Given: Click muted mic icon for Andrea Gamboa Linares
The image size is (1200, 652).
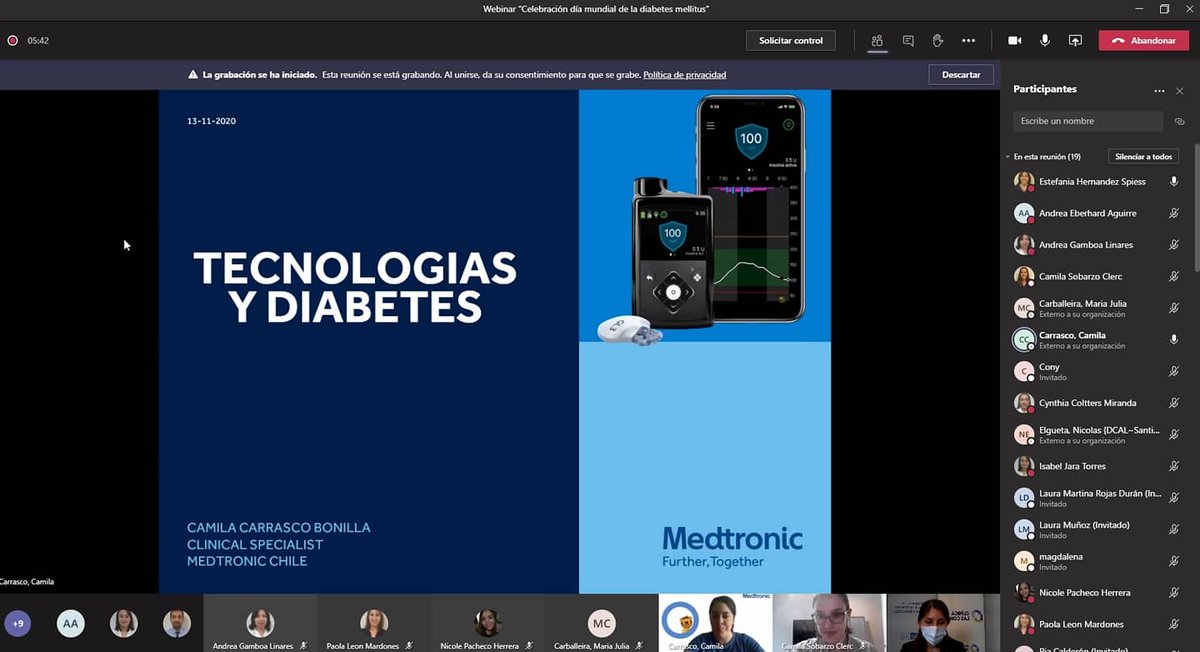Looking at the screenshot, I should [1174, 245].
